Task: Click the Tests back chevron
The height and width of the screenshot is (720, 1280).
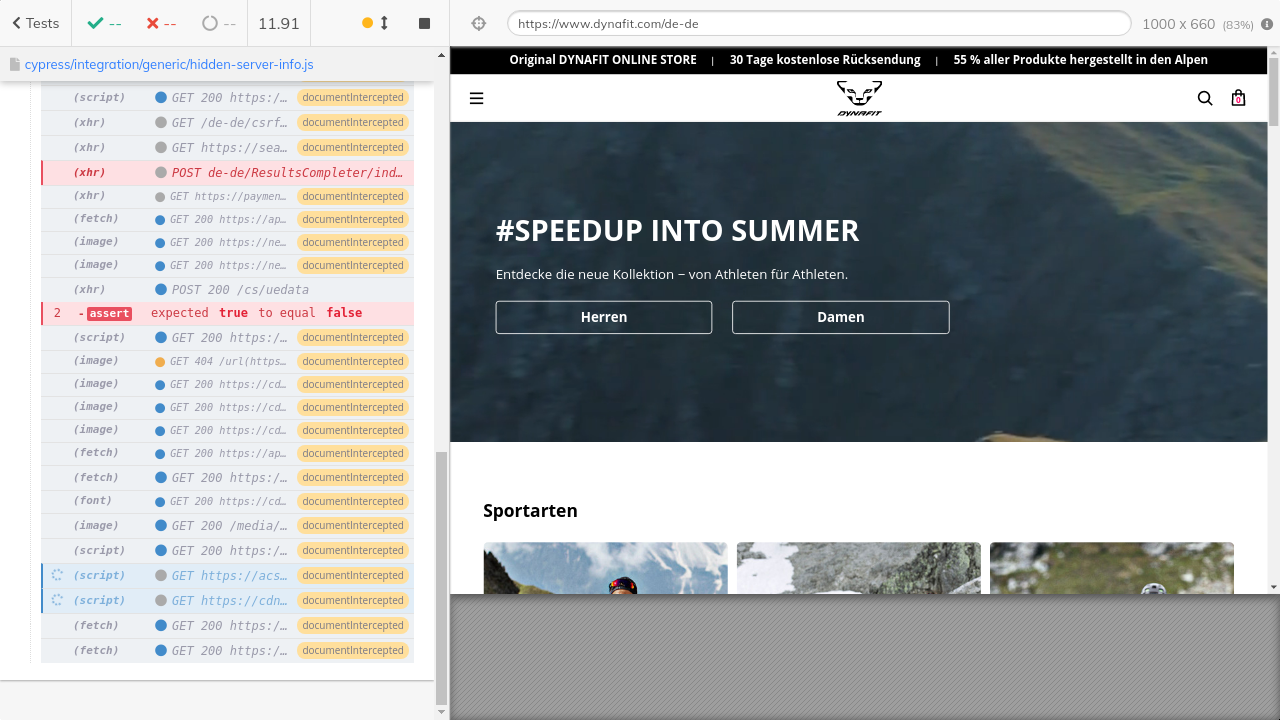Action: point(17,23)
